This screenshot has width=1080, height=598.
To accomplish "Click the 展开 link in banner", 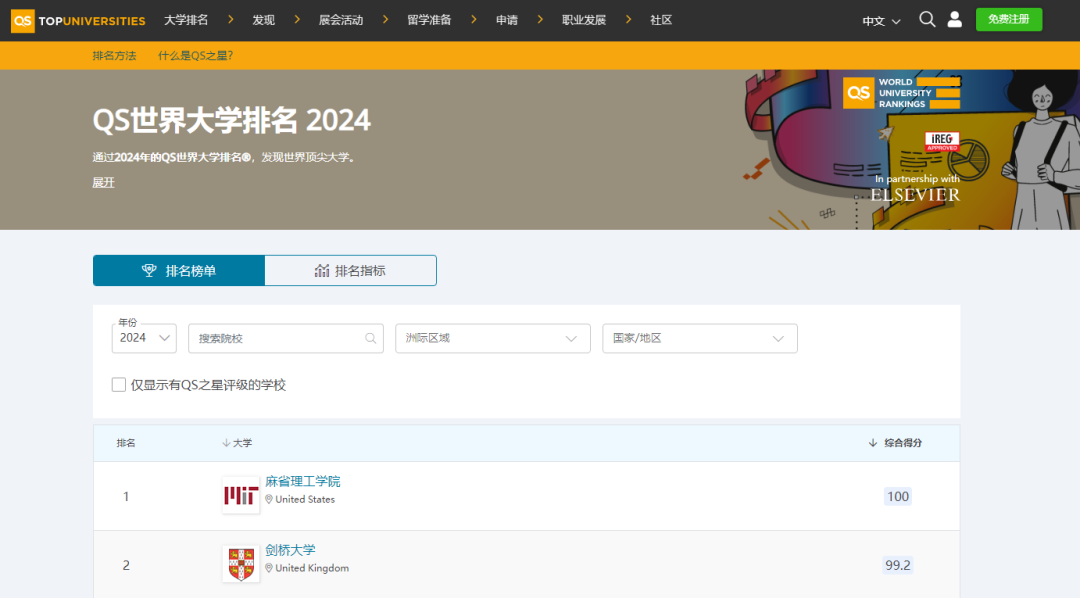I will pos(103,182).
